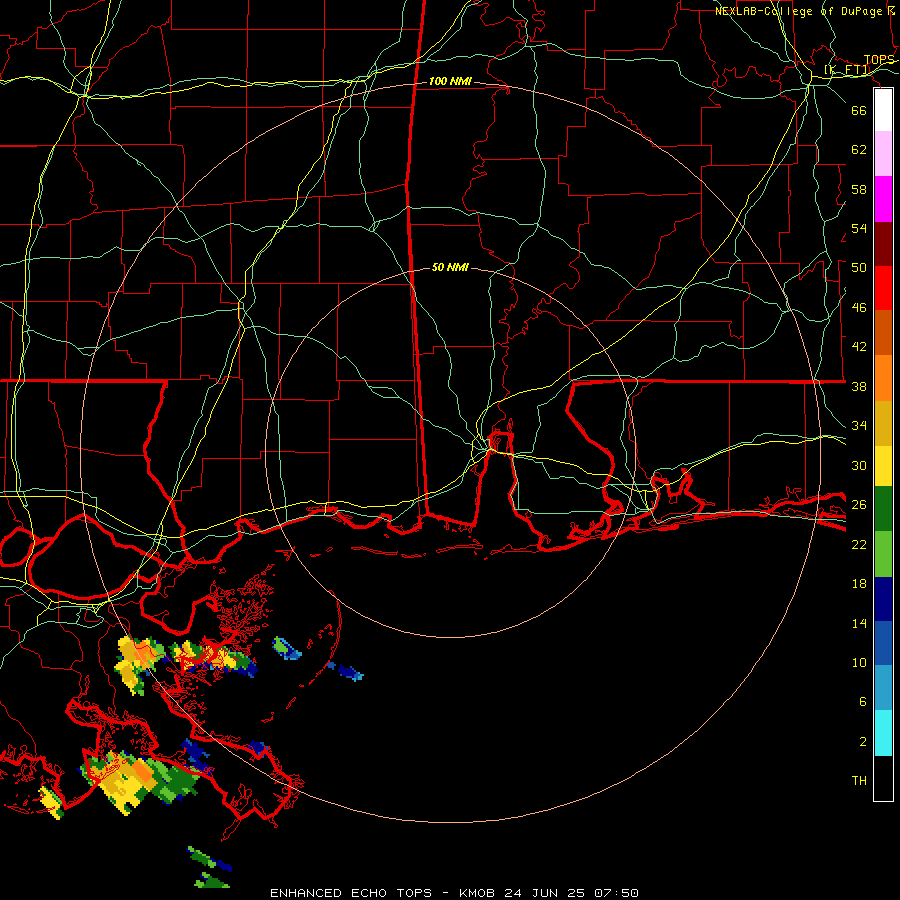Click the orange 42 kft legend swatch

(883, 378)
